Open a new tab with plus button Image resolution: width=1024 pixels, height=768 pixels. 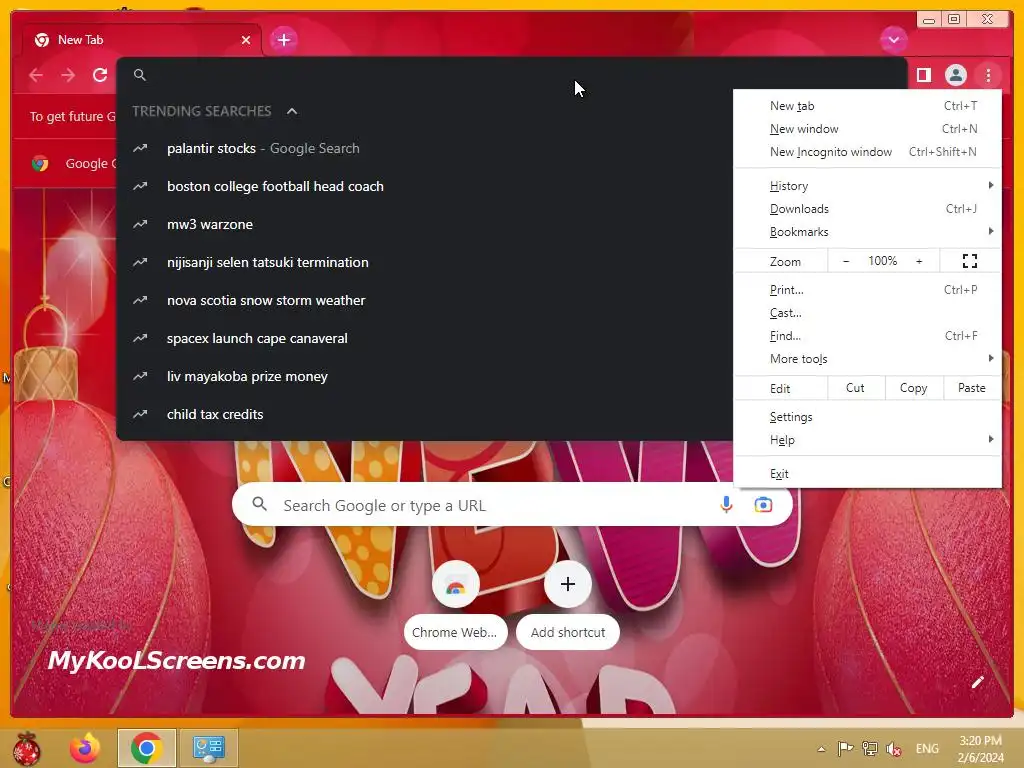click(283, 40)
